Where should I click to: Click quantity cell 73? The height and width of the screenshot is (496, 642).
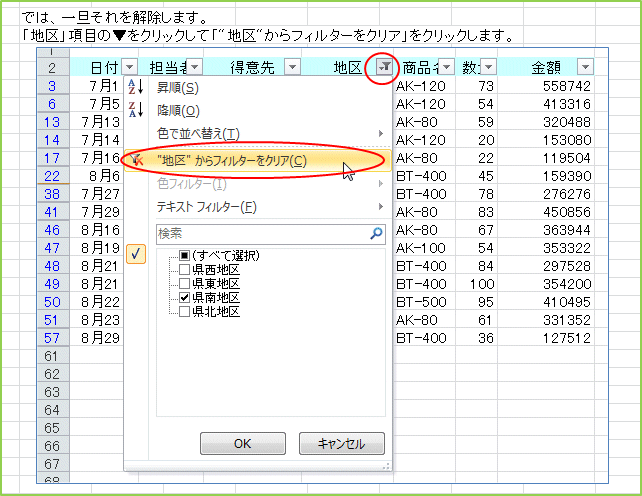click(x=477, y=86)
